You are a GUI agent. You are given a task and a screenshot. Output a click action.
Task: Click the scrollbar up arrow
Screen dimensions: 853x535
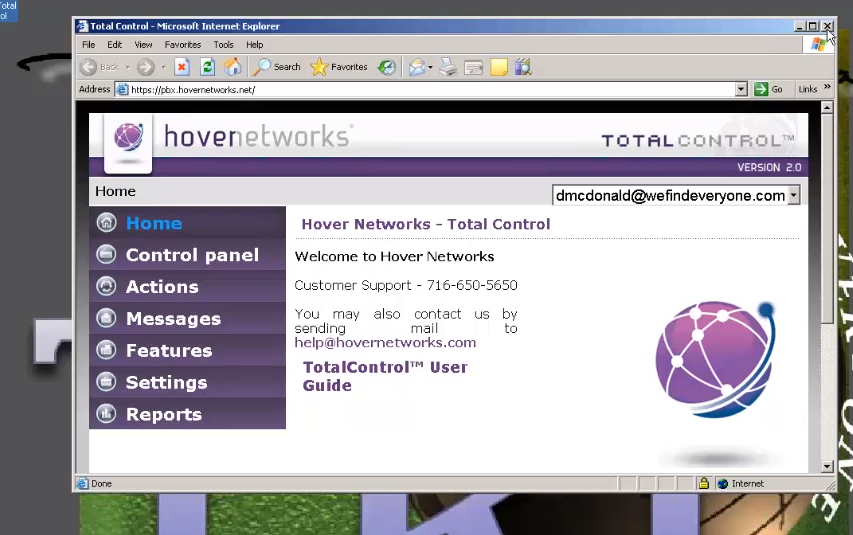(x=827, y=107)
